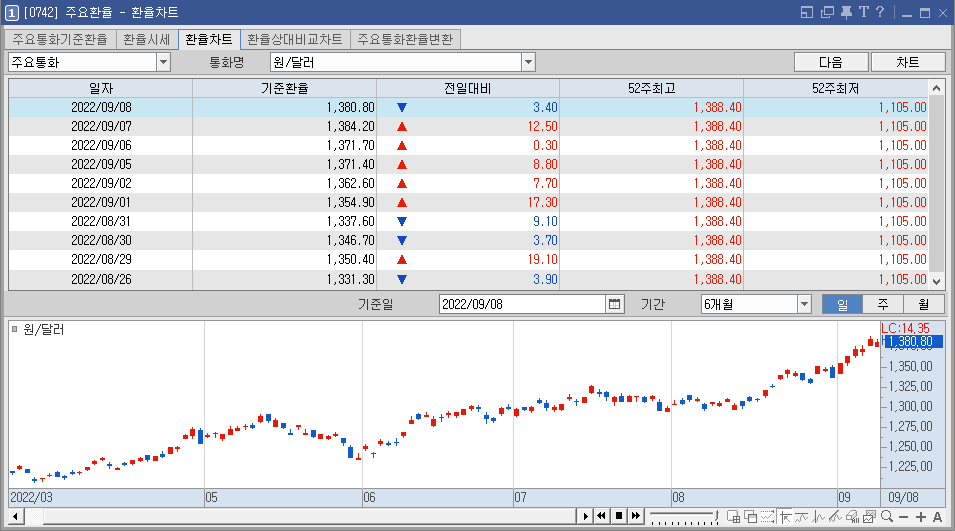Click the fast-forward button below the chart
The height and width of the screenshot is (531, 955).
636,516
